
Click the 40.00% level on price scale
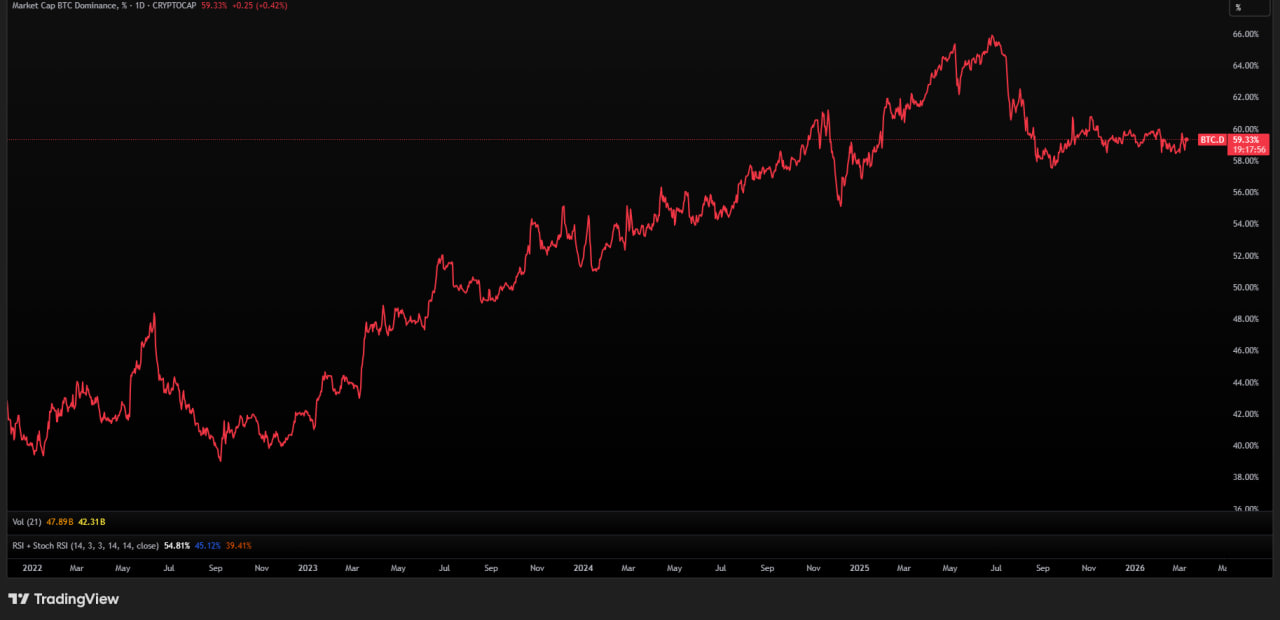tap(1245, 446)
